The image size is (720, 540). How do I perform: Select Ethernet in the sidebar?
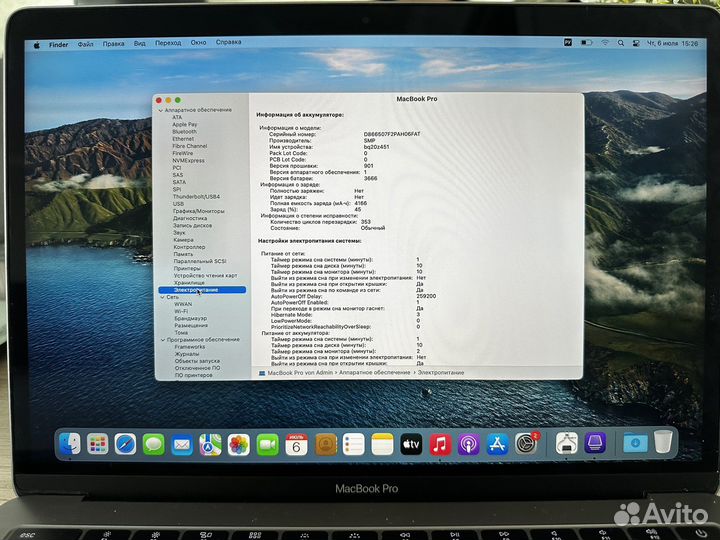(x=183, y=139)
